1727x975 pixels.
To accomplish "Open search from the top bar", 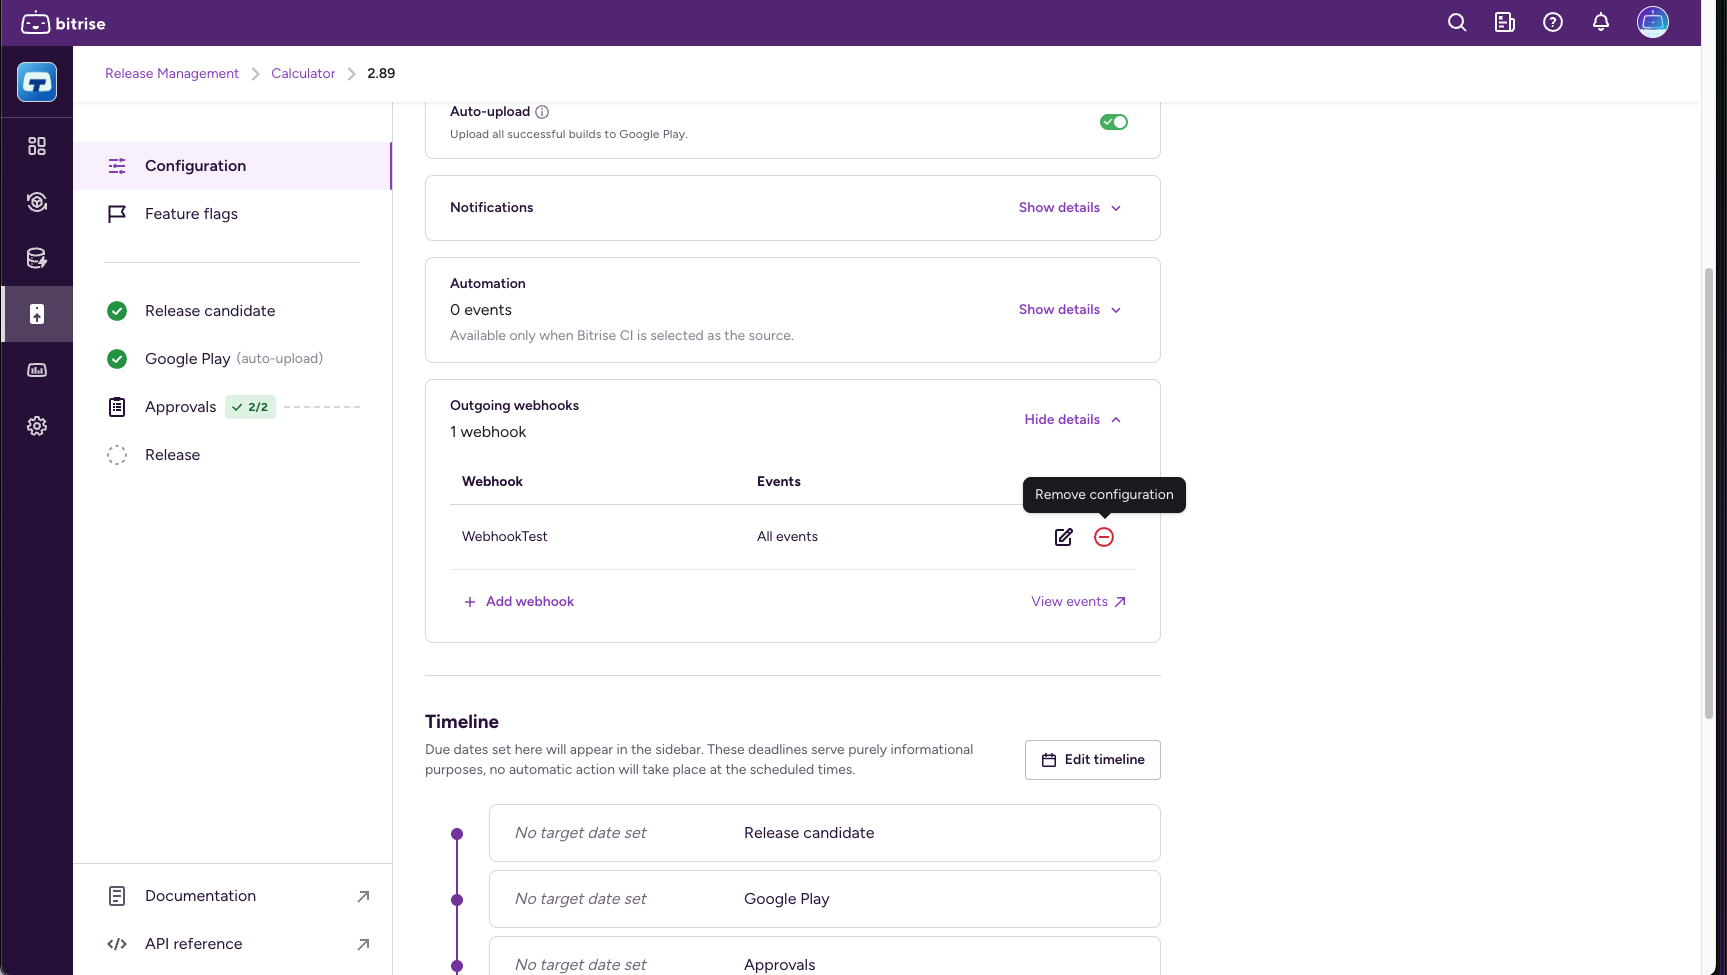I will pyautogui.click(x=1456, y=22).
